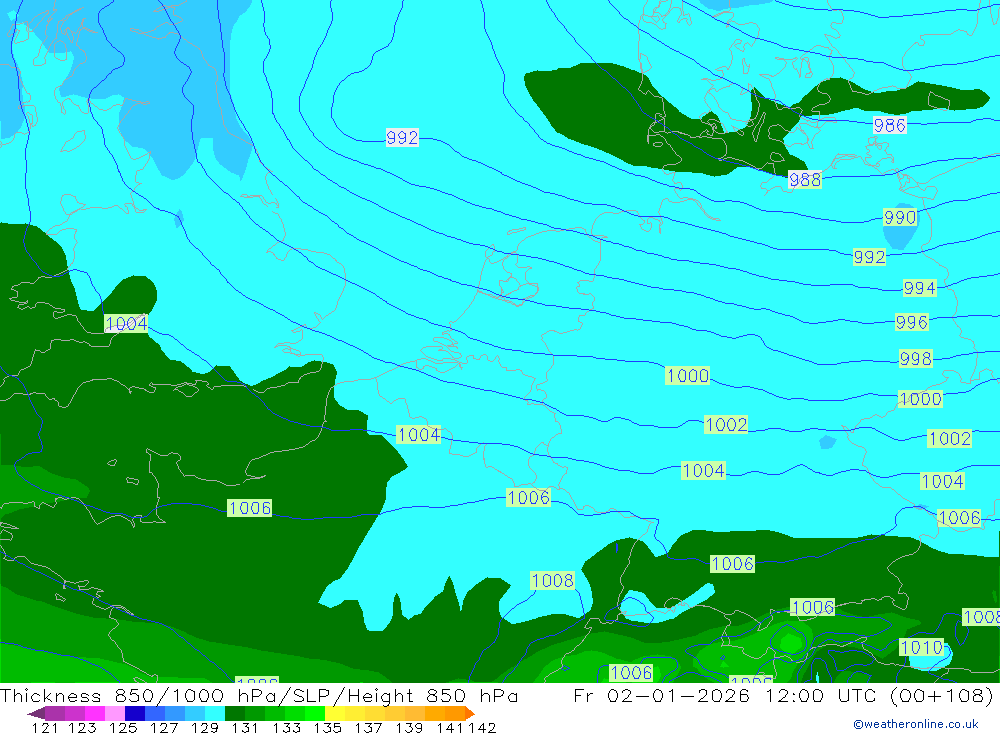This screenshot has height=733, width=1000.
Task: Click the '12:00 UTC' time text
Action: pos(821,695)
